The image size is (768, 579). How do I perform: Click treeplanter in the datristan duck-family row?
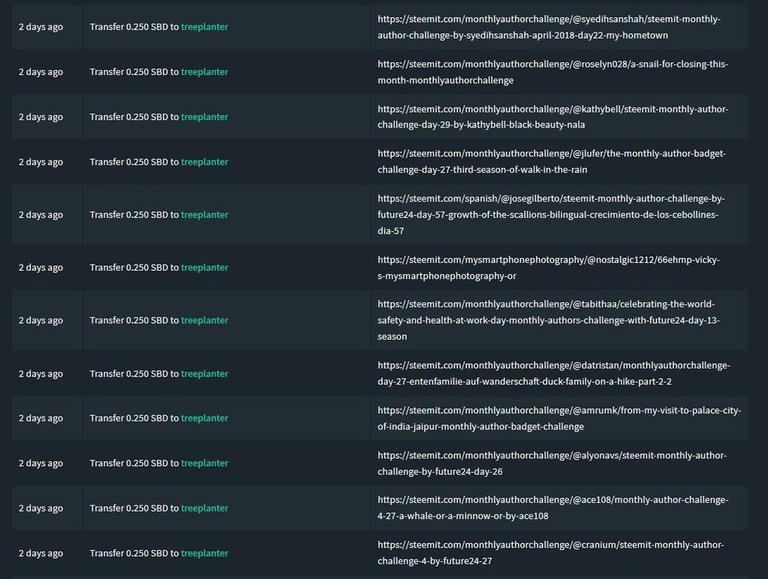204,374
